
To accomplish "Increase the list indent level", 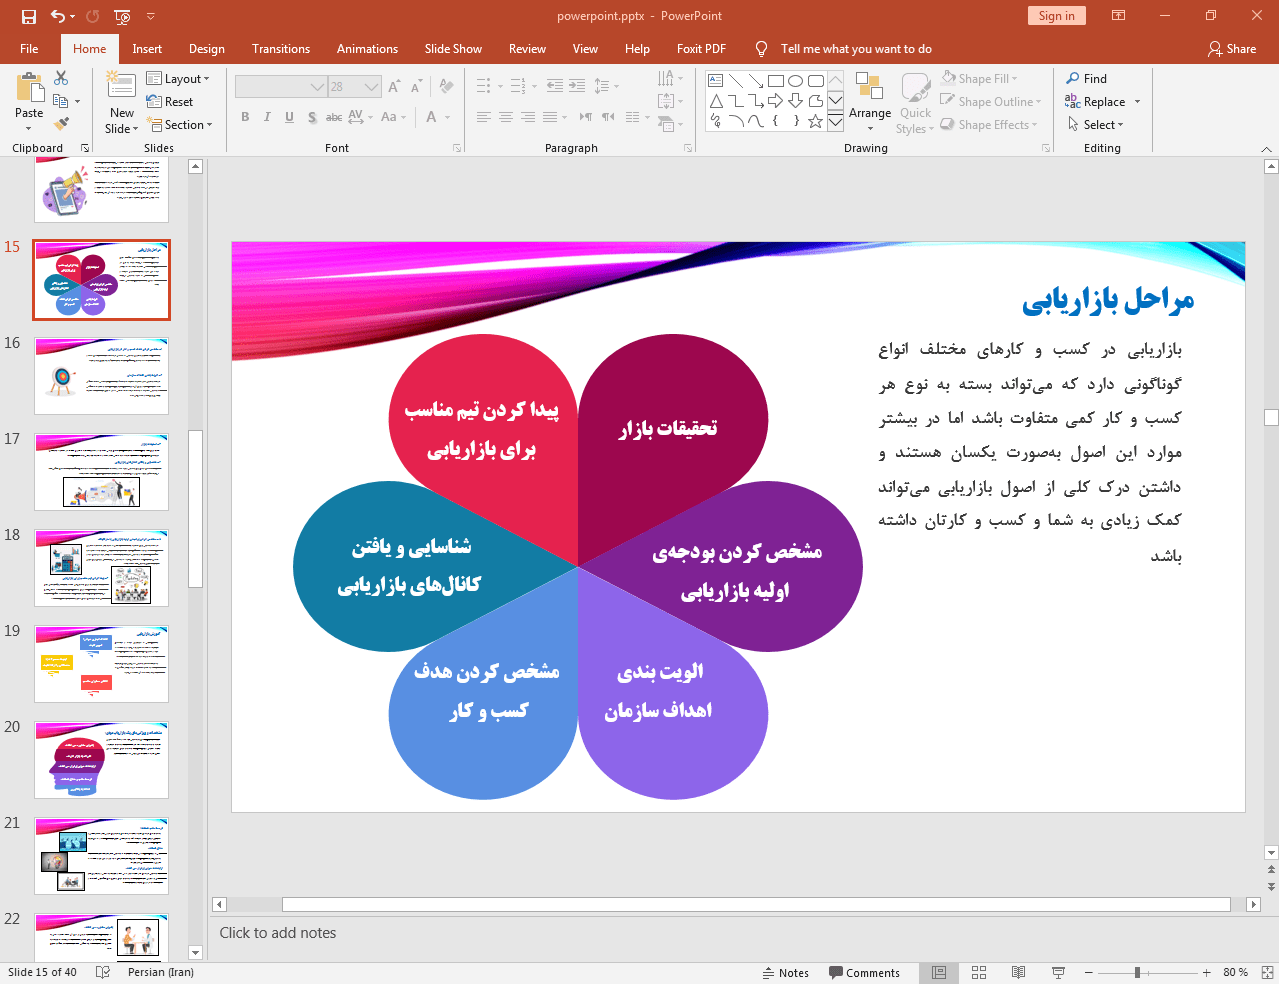I will click(577, 86).
